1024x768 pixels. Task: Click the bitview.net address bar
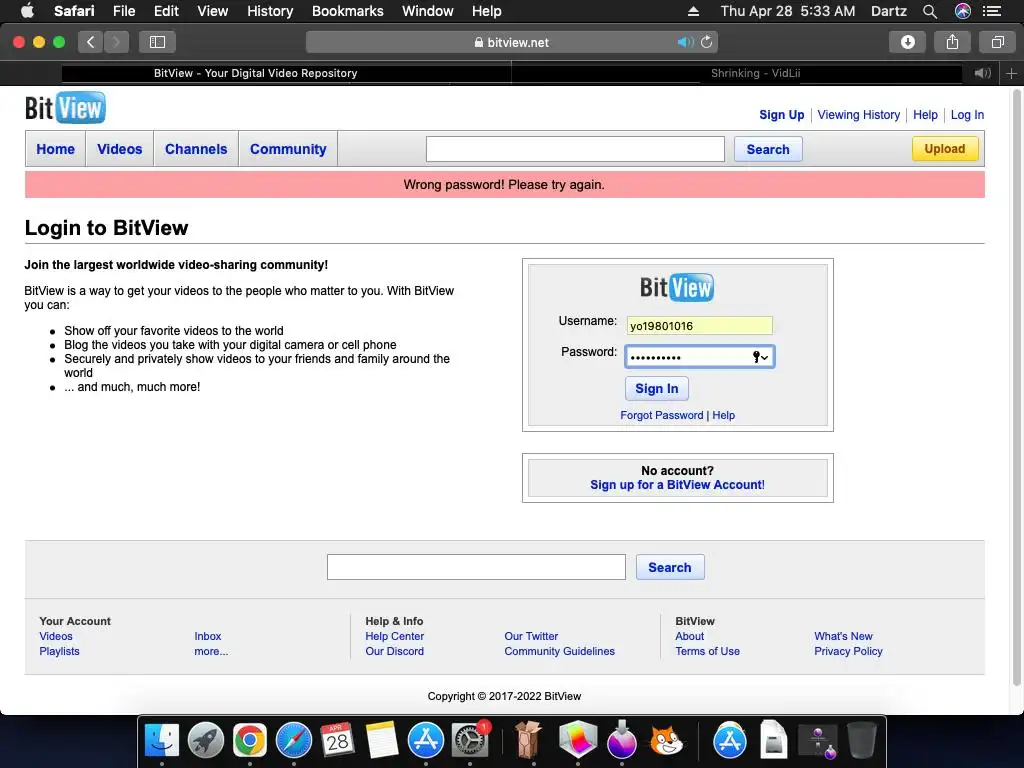tap(511, 42)
